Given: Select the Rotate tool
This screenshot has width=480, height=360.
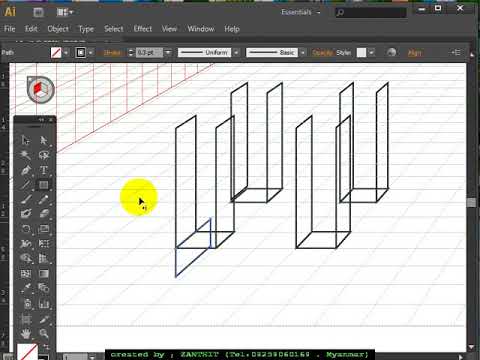Looking at the screenshot, I should click(26, 229).
